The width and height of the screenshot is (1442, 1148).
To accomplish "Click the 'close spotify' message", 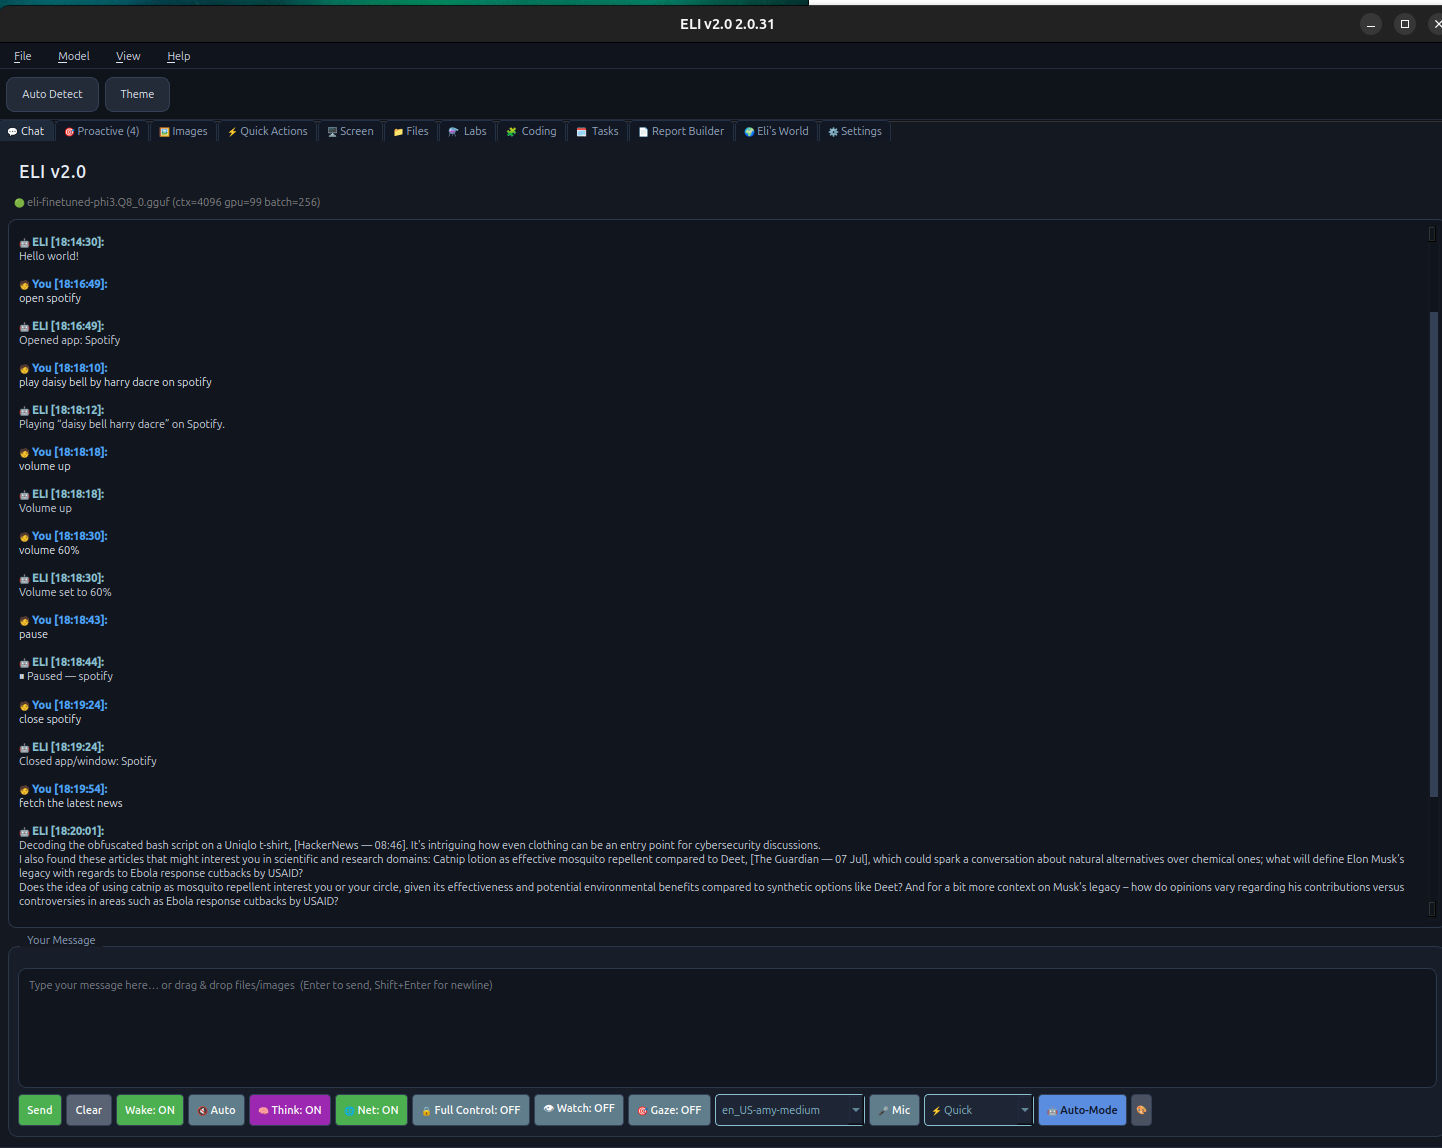I will [x=50, y=719].
